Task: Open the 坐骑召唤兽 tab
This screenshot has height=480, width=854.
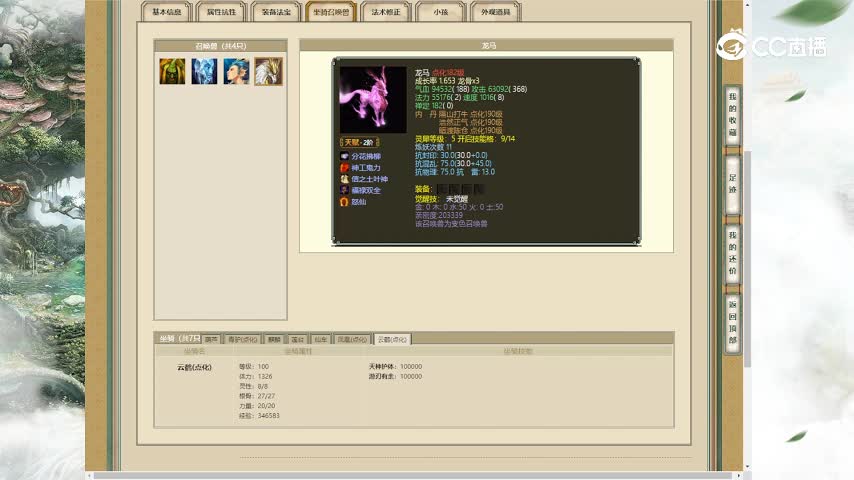Action: (331, 11)
